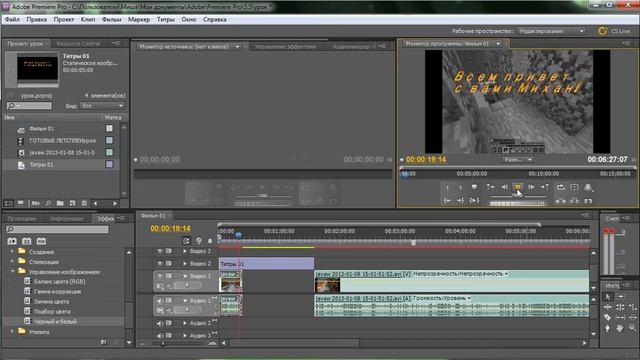Click timeline zoom slider at bottom
This screenshot has height=360, width=640.
[x=178, y=344]
